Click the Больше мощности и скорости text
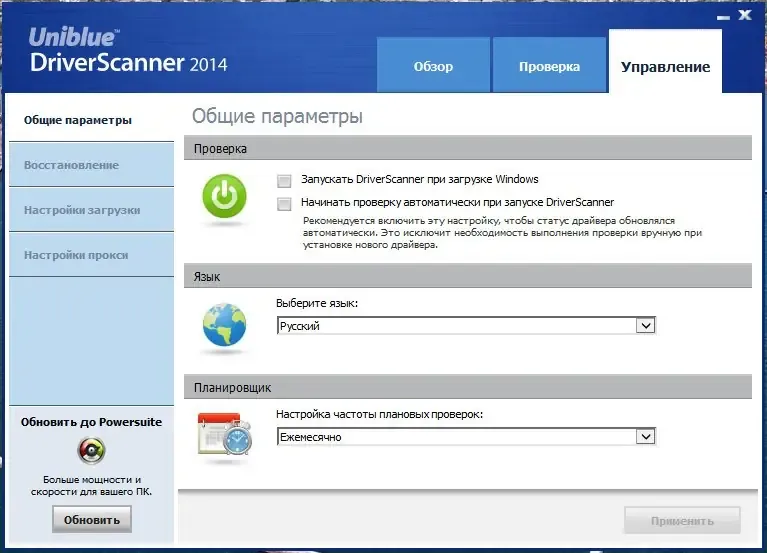 tap(91, 486)
